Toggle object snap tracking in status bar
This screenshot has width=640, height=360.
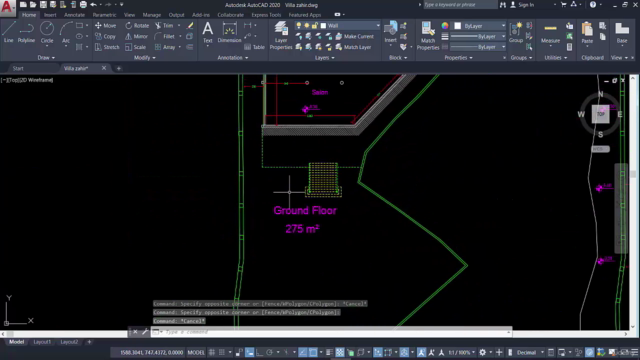(302, 352)
